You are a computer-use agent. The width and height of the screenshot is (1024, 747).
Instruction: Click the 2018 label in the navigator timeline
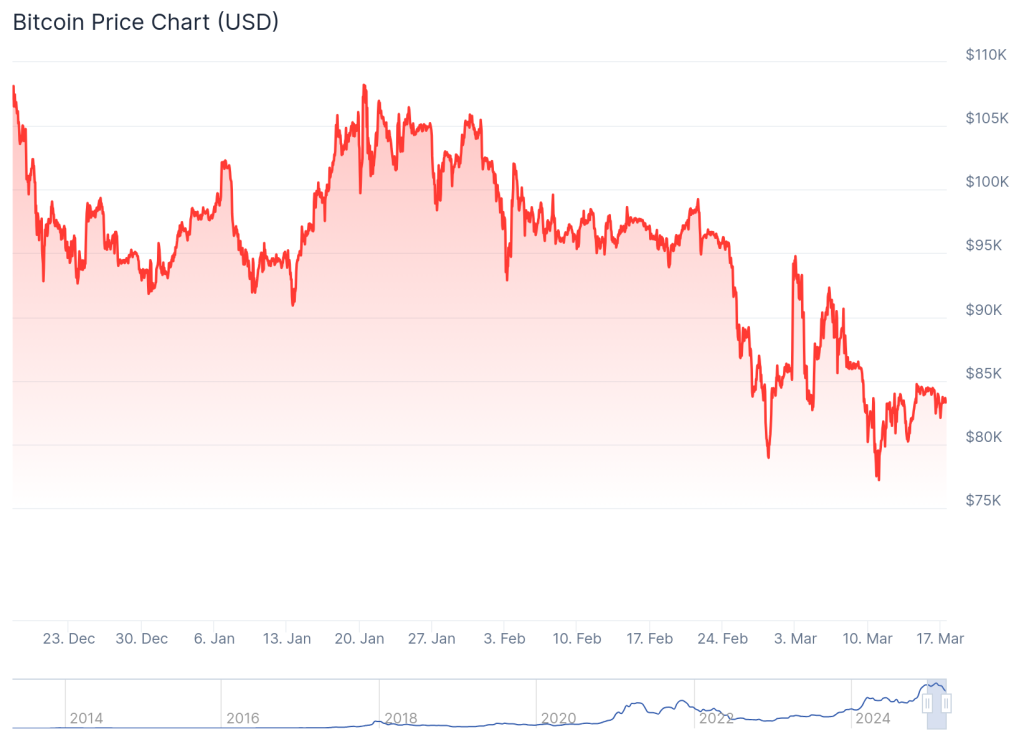pyautogui.click(x=401, y=718)
